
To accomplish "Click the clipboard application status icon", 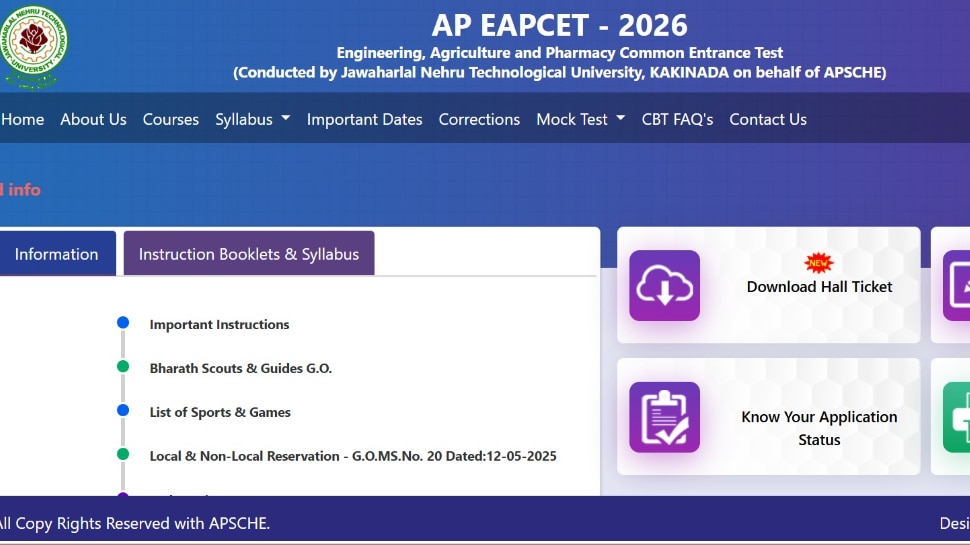I will point(664,417).
